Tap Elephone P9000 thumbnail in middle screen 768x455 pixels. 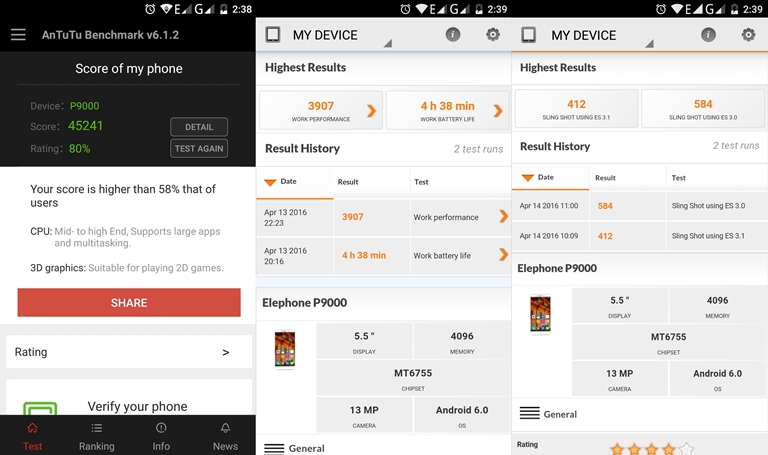285,349
